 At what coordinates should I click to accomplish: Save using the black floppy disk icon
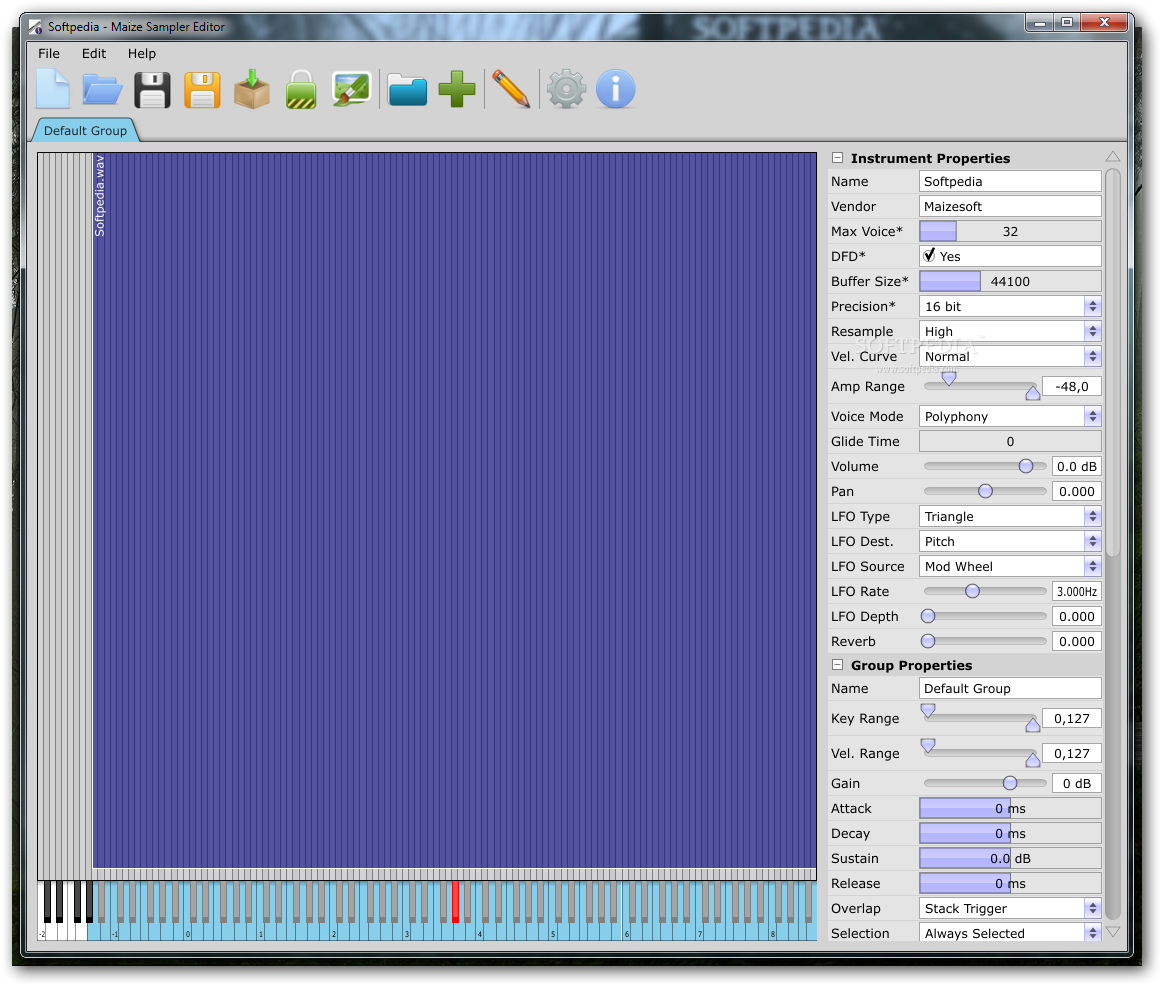point(152,90)
